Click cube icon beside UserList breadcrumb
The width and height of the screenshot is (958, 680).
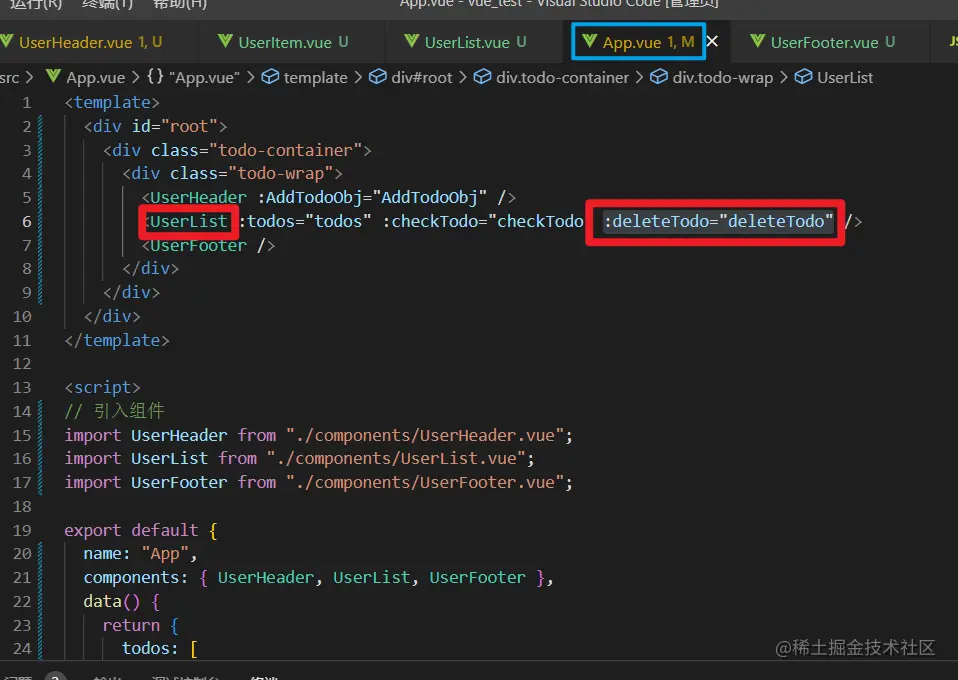click(x=803, y=76)
